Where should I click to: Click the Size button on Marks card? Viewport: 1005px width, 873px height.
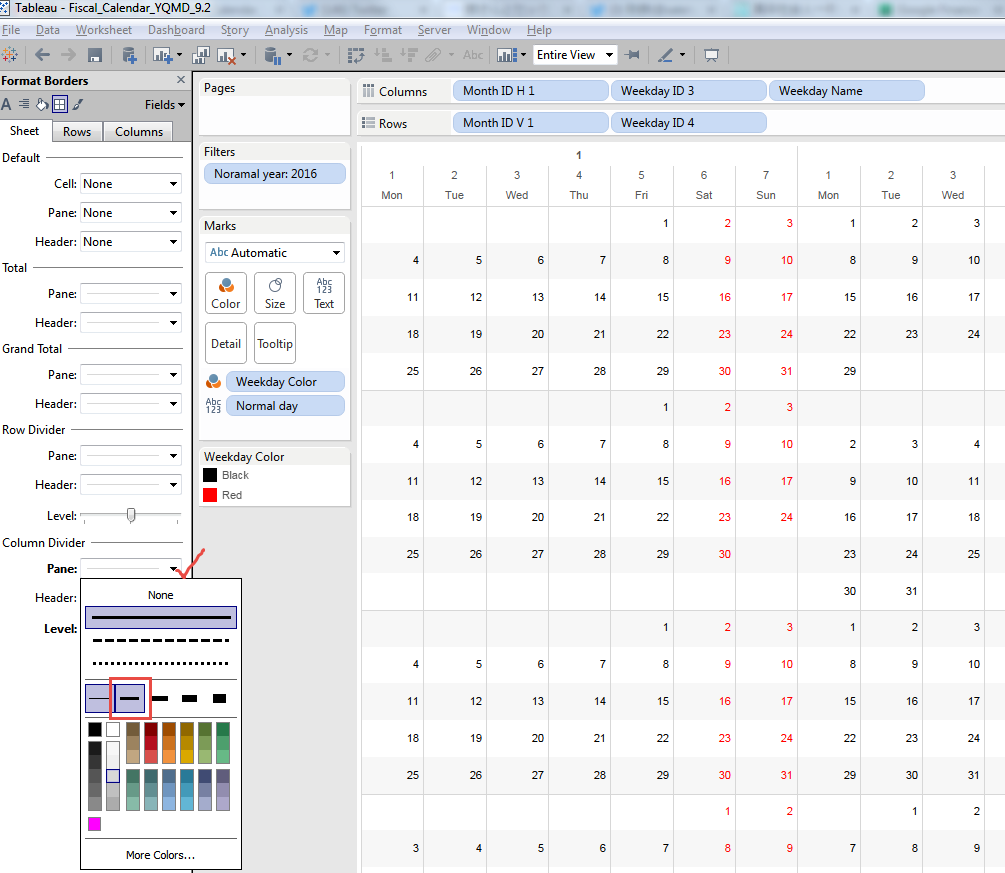(x=275, y=293)
